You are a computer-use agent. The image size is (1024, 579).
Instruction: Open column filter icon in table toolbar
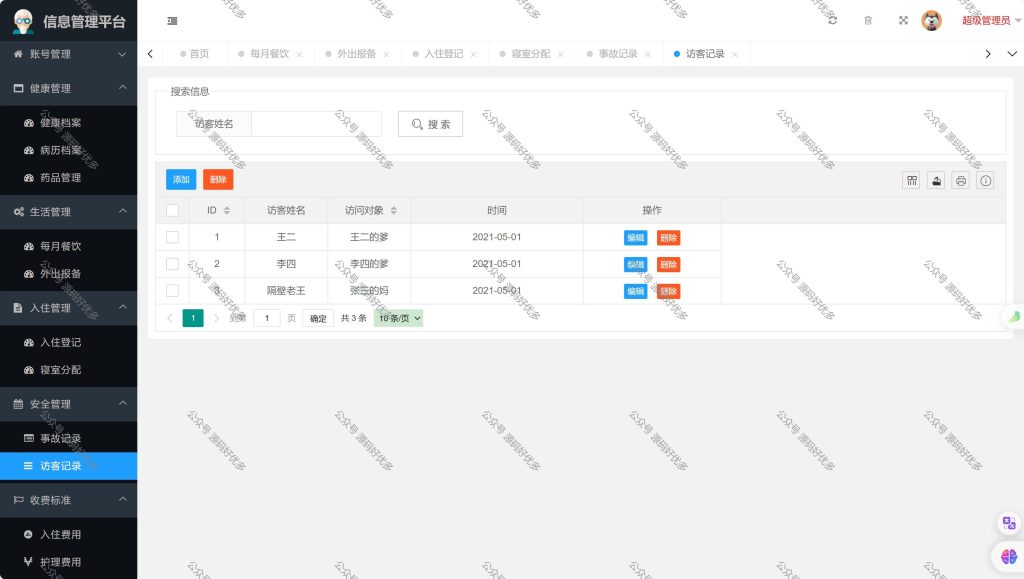point(912,181)
